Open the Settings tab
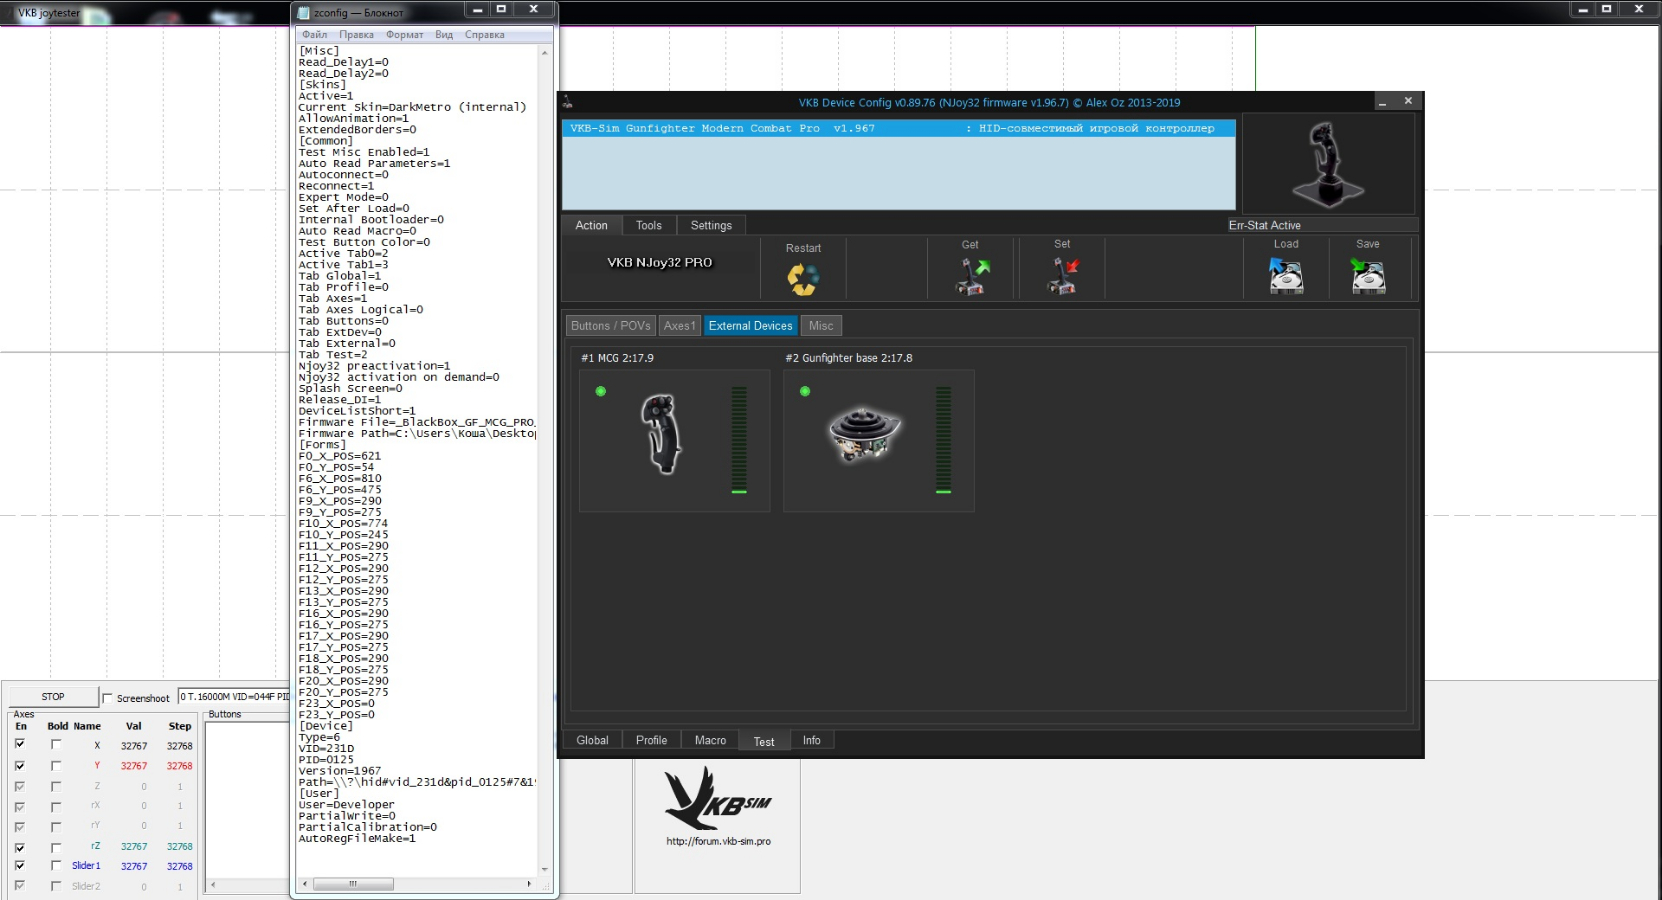The height and width of the screenshot is (900, 1662). pyautogui.click(x=711, y=226)
